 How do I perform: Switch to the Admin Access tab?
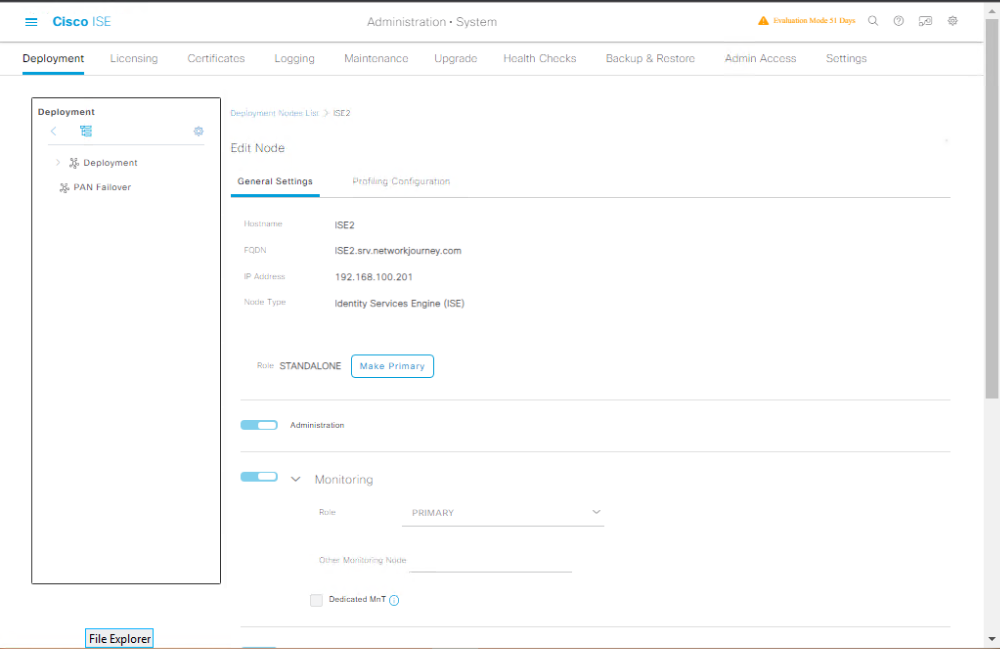point(760,58)
